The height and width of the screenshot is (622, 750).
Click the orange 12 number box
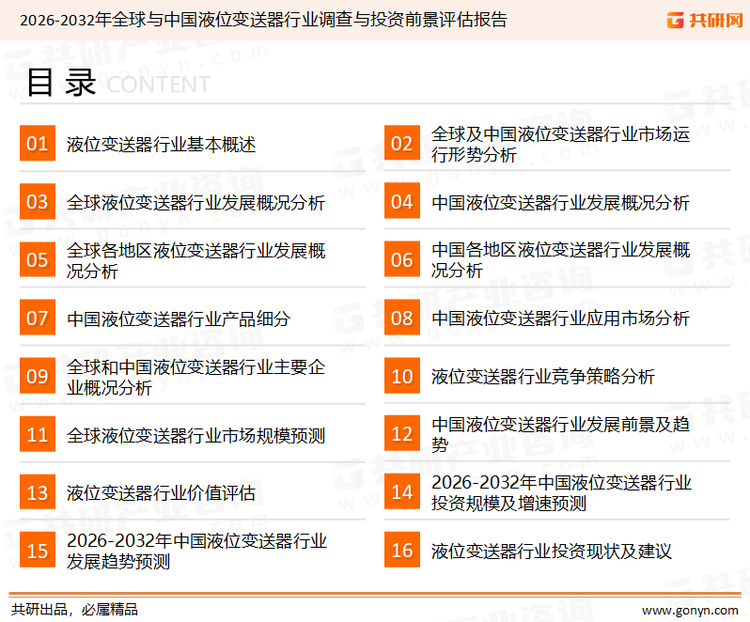pos(402,433)
